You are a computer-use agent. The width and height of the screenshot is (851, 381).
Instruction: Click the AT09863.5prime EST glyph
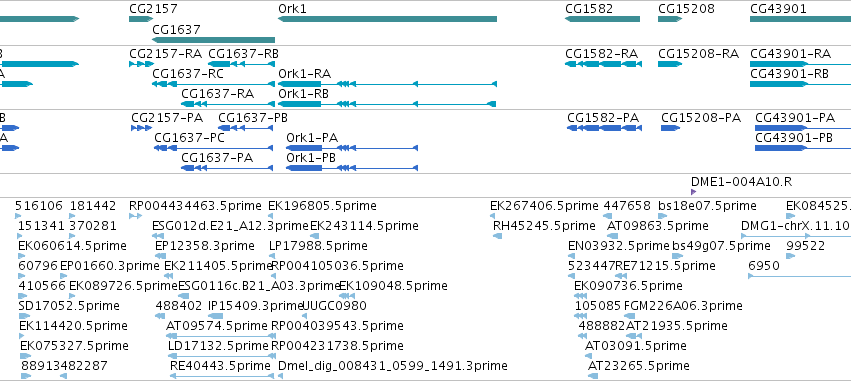[613, 236]
